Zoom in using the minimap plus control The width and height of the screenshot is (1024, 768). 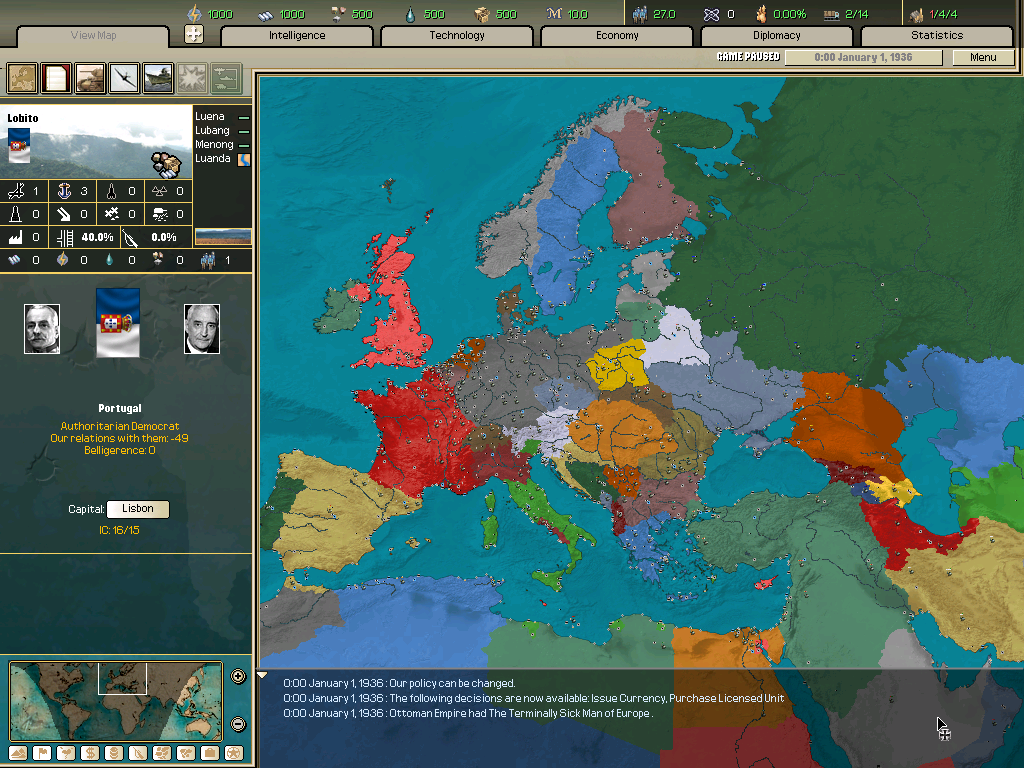pos(238,676)
